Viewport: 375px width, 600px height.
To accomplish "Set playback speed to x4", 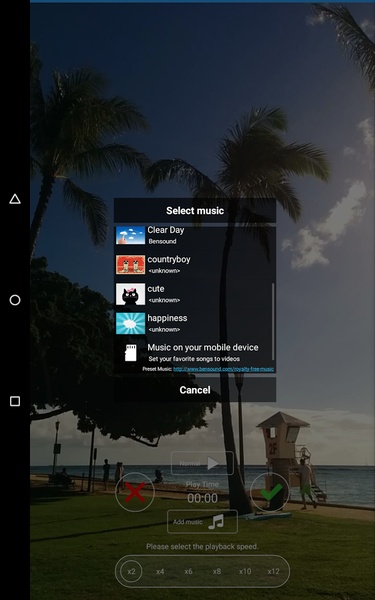I will pyautogui.click(x=160, y=571).
